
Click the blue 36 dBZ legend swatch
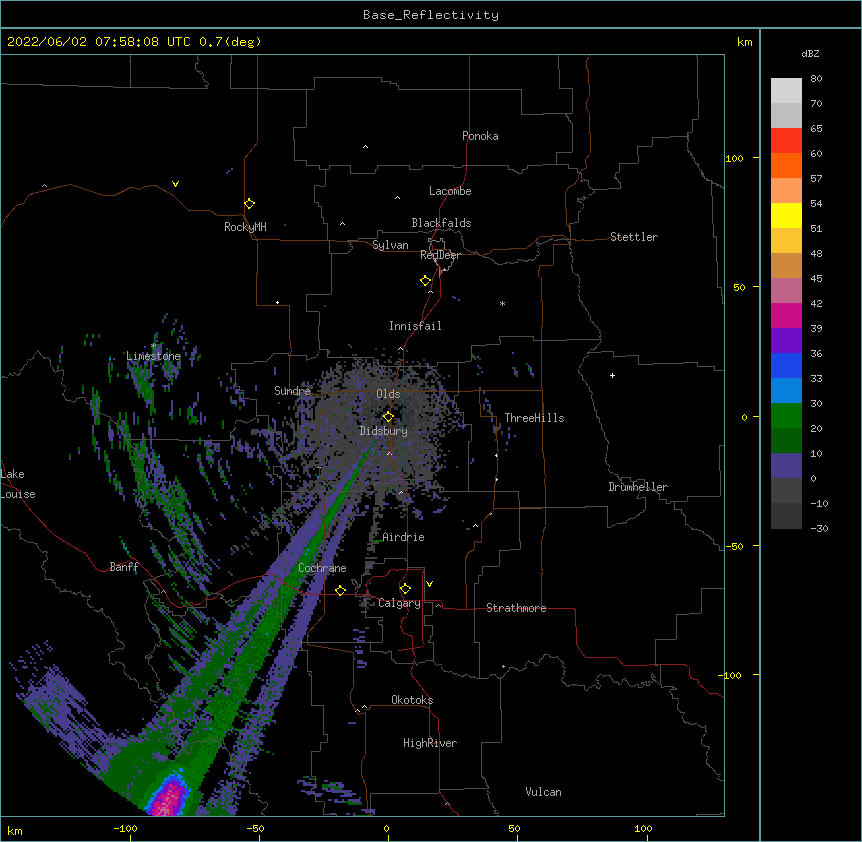pos(786,365)
